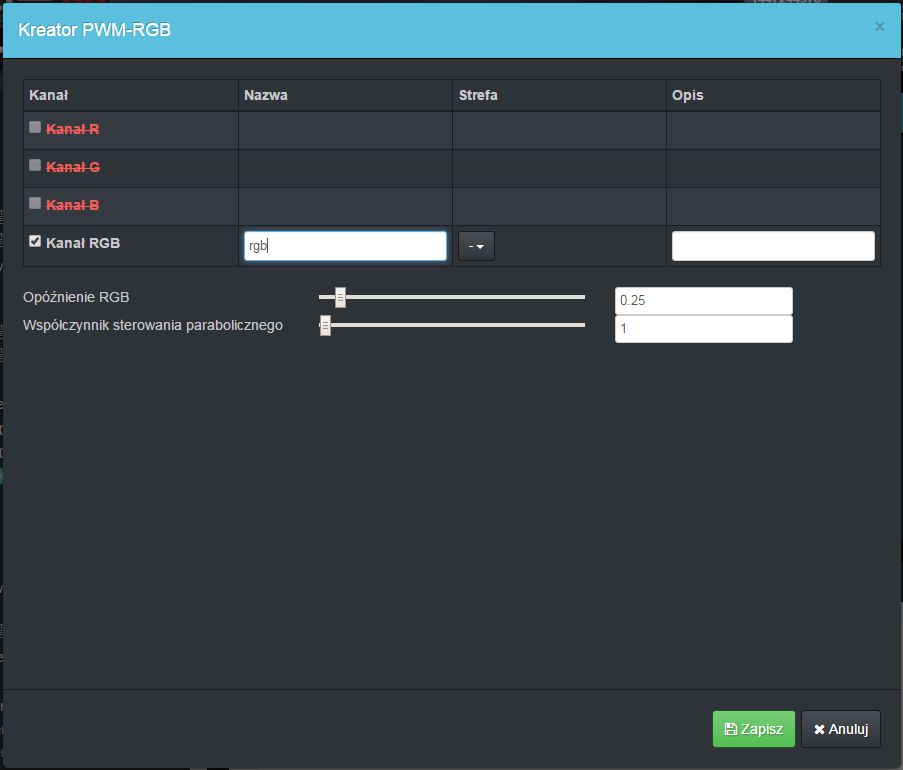Click the Kanał column header

pyautogui.click(x=48, y=95)
